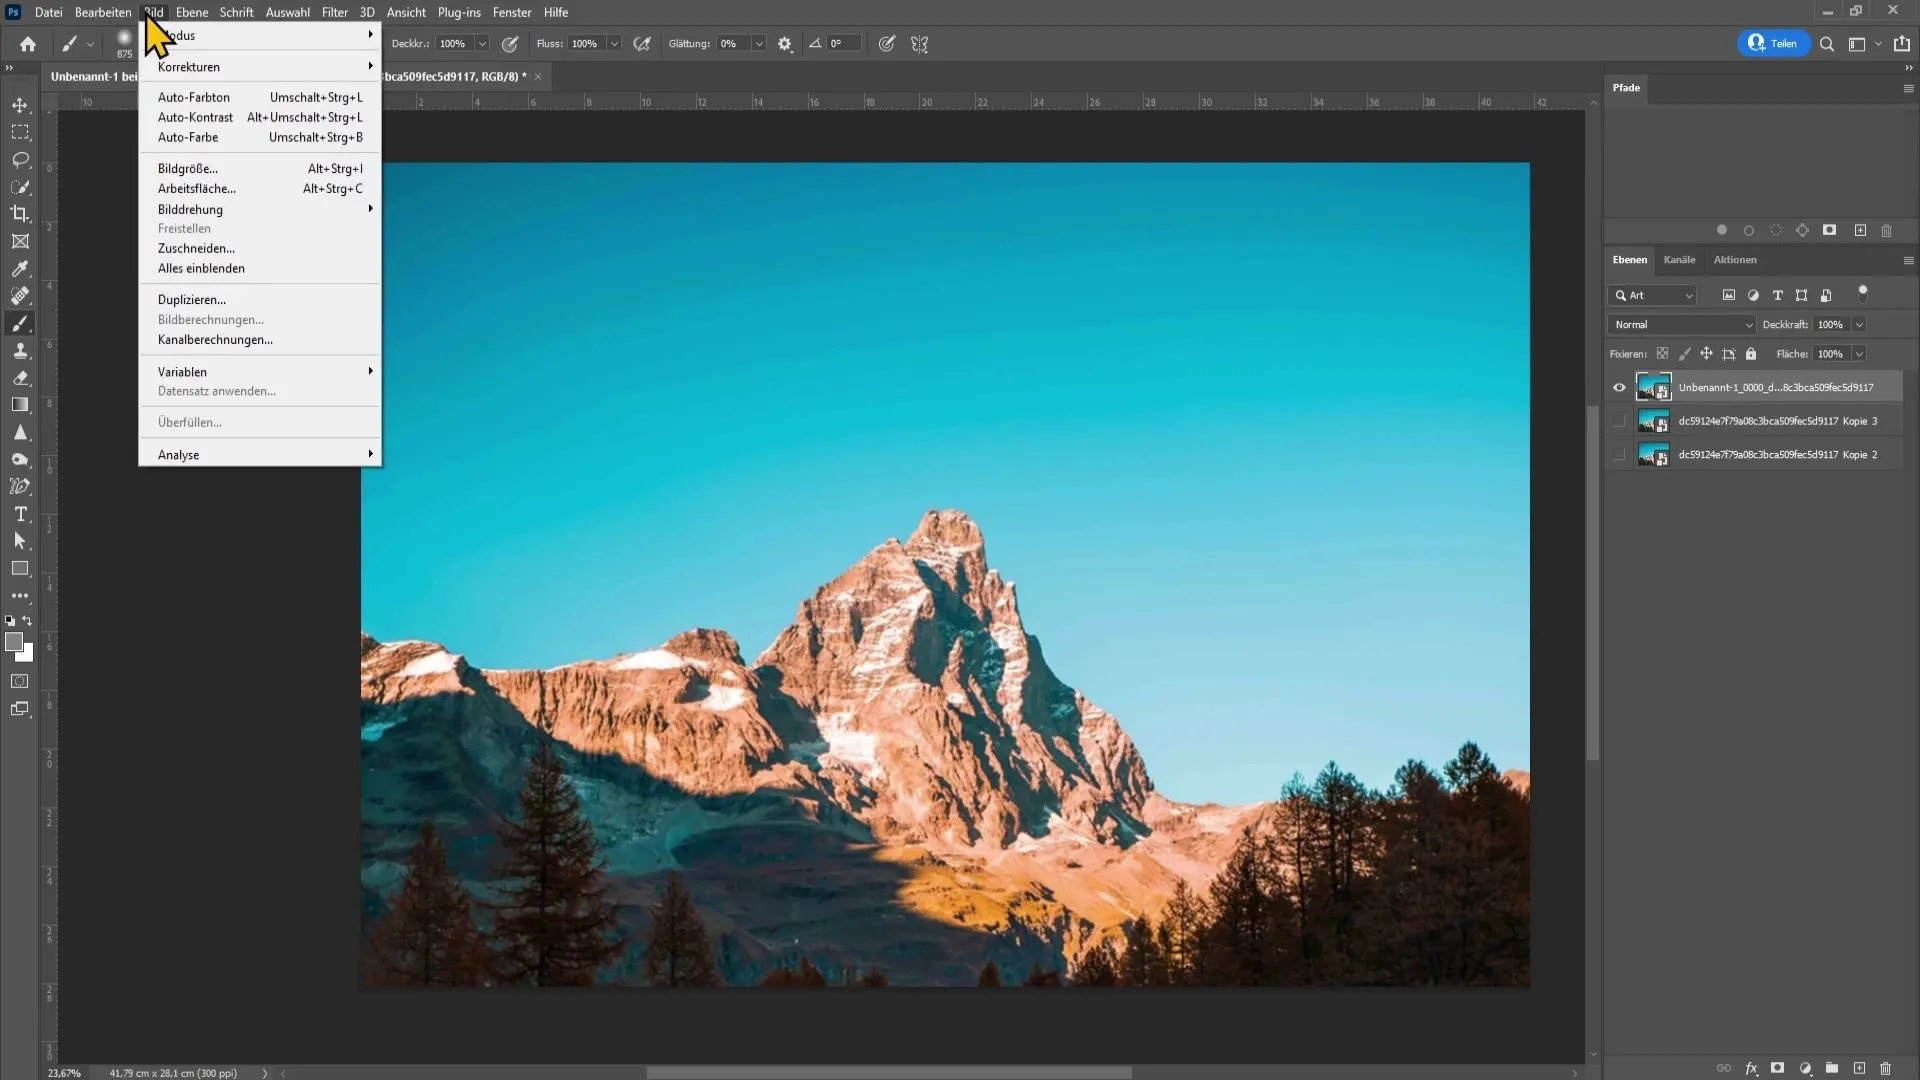Toggle visibility of Kopie 3 layer
Viewport: 1920px width, 1080px height.
tap(1618, 421)
